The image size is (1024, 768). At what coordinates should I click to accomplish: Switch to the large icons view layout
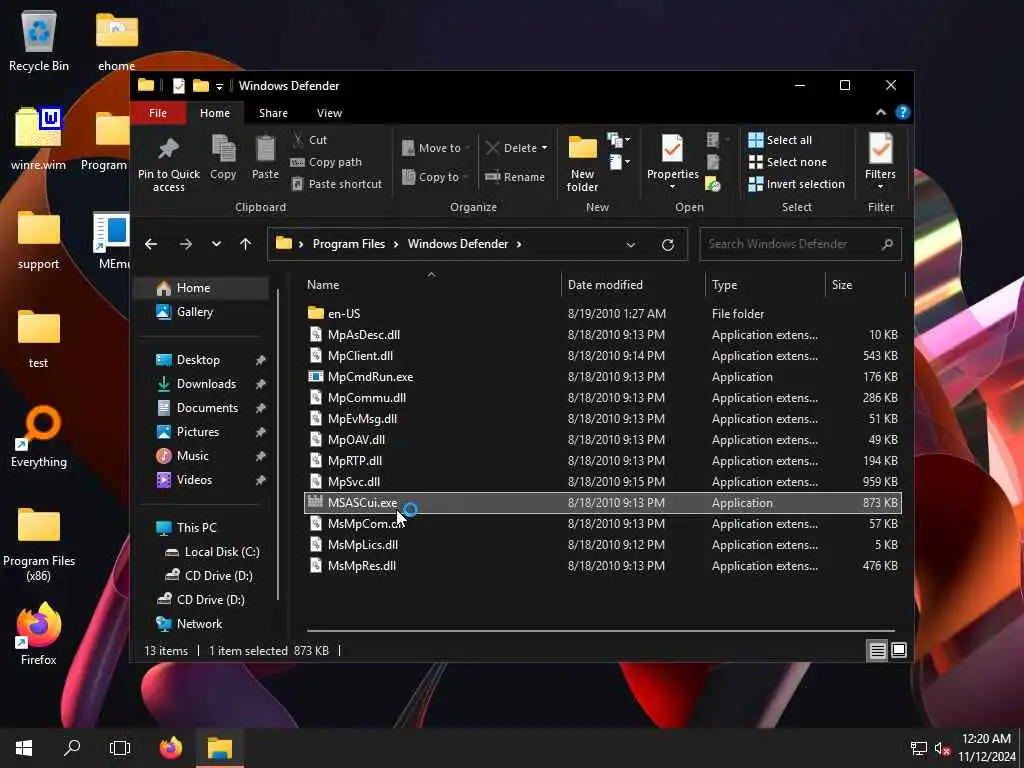pyautogui.click(x=899, y=650)
